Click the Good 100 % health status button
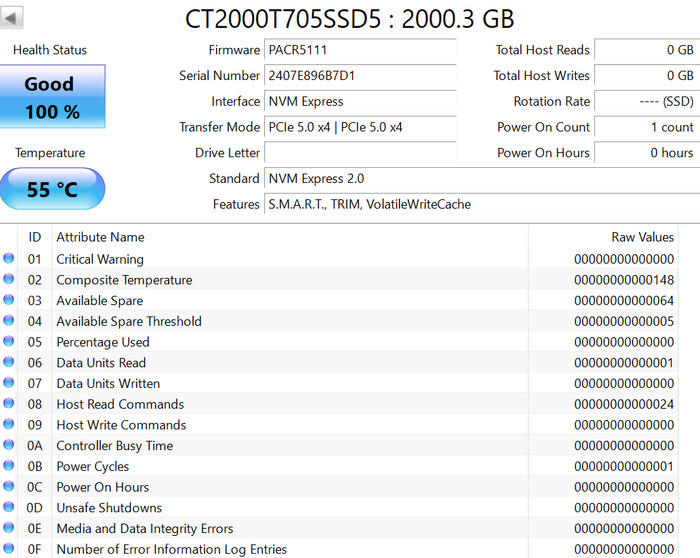This screenshot has width=700, height=558. tap(50, 97)
